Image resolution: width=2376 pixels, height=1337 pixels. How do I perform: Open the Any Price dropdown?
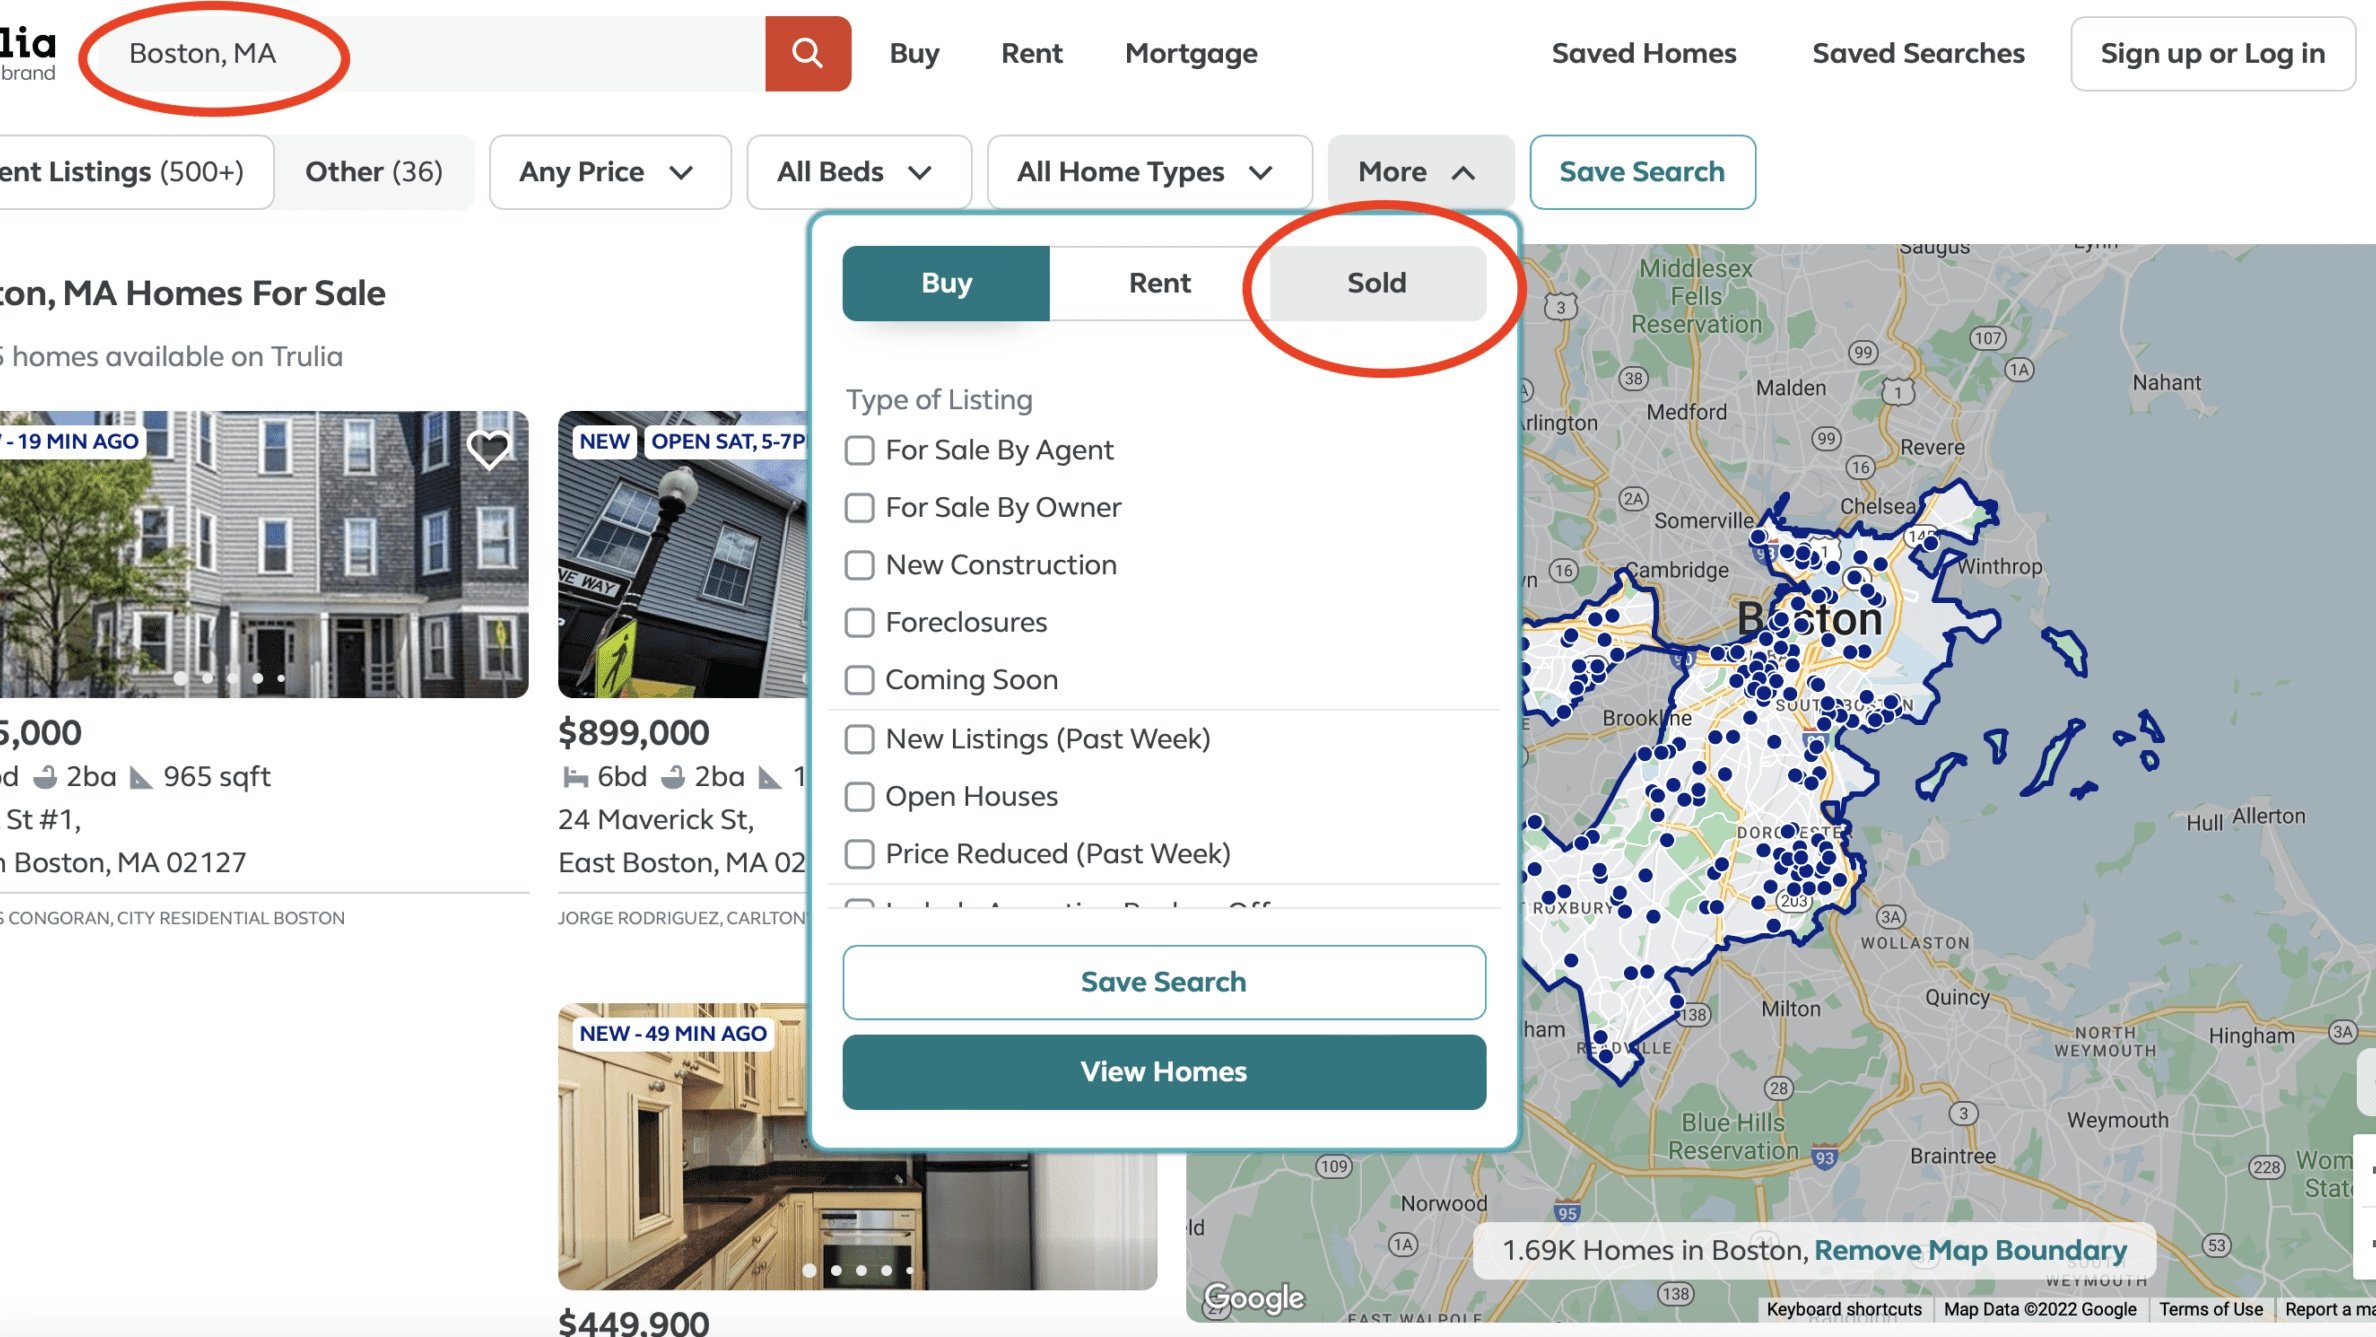[x=610, y=171]
